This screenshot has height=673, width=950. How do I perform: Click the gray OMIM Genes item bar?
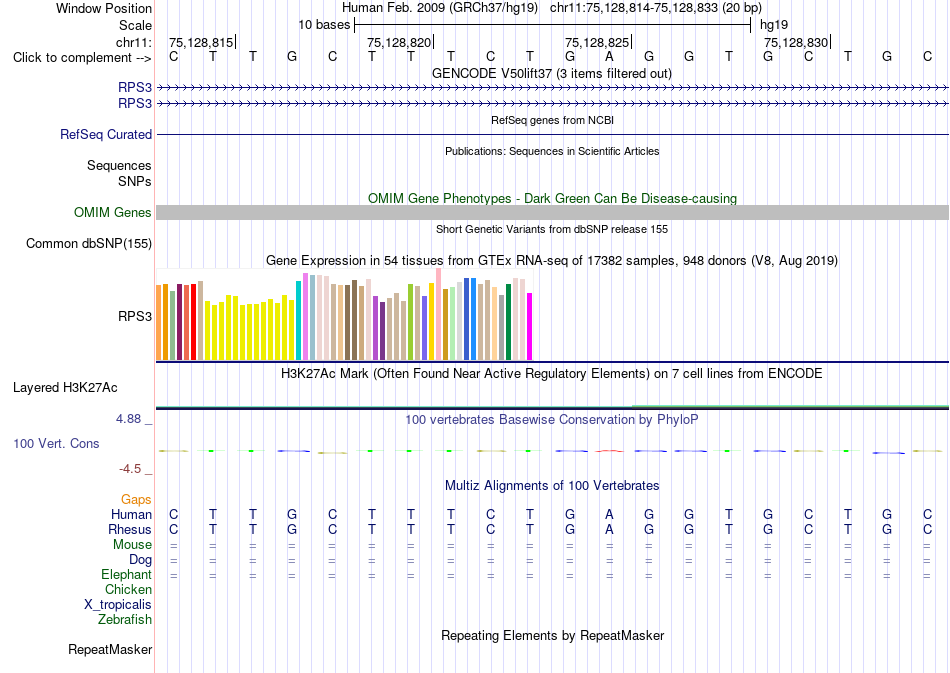point(553,212)
